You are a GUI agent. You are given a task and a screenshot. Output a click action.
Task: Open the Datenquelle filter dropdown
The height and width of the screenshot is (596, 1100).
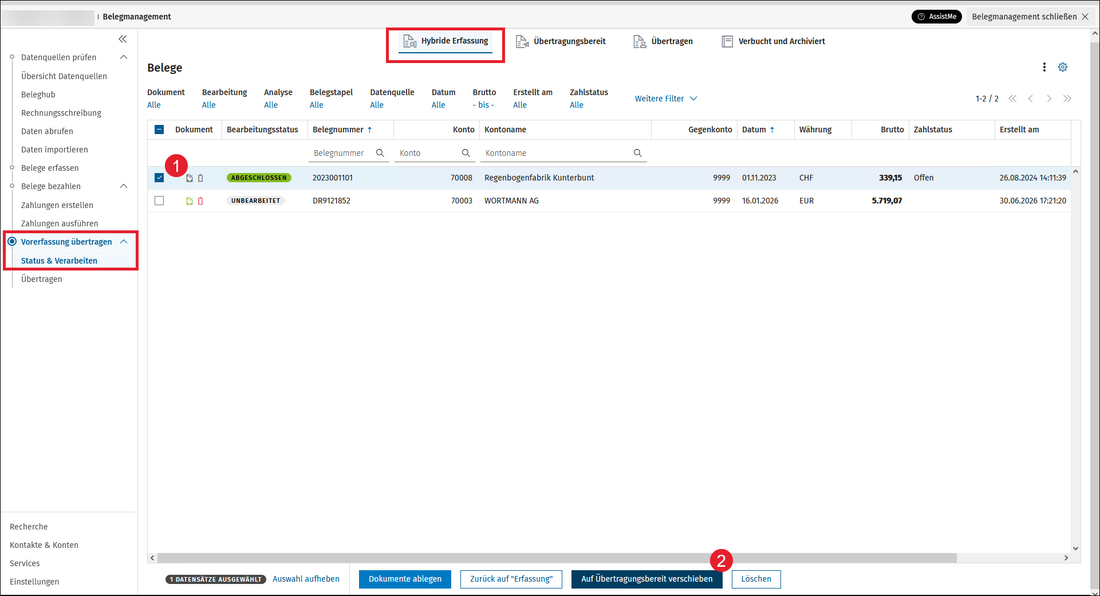[377, 105]
